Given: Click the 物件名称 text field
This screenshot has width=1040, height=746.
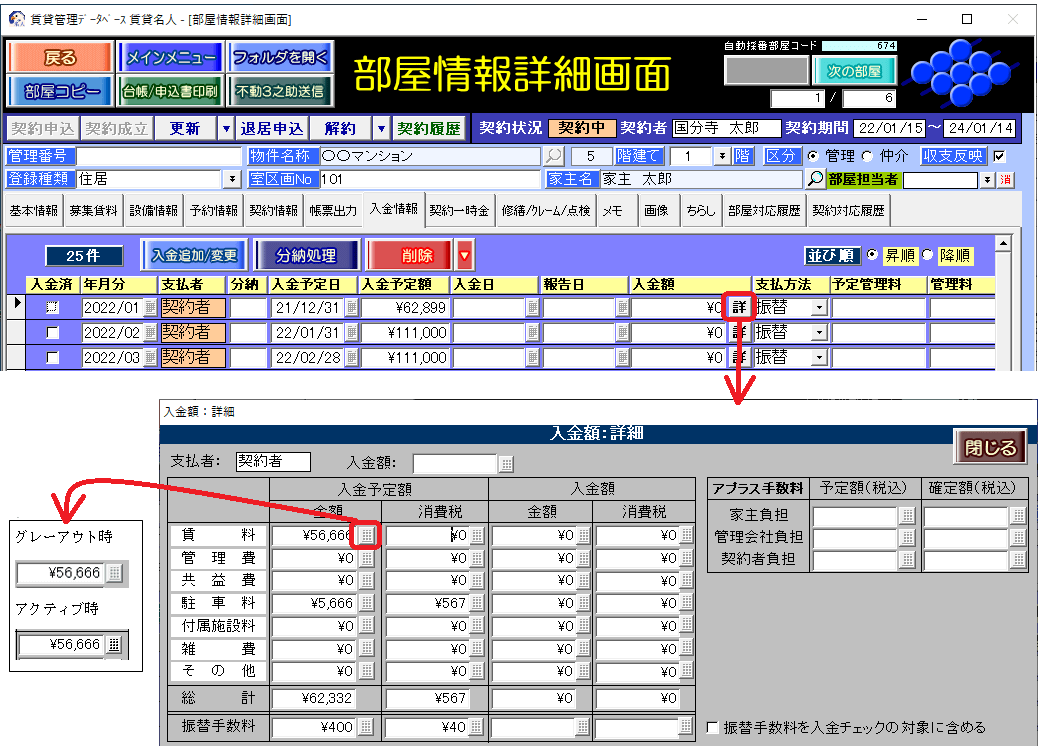Looking at the screenshot, I should tap(430, 156).
